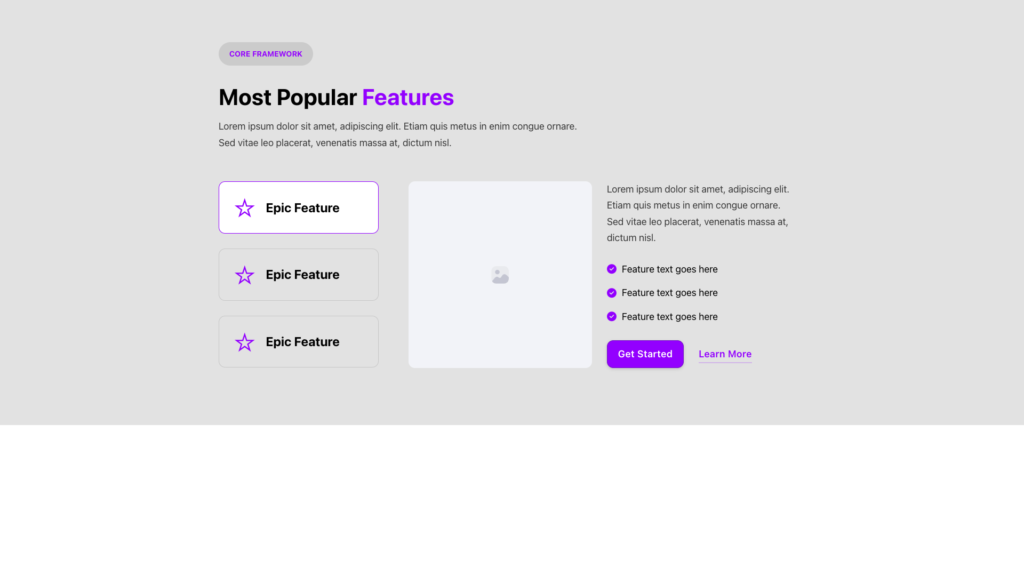This screenshot has height=576, width=1024.
Task: Click the first "Feature text goes here" label
Action: point(669,269)
